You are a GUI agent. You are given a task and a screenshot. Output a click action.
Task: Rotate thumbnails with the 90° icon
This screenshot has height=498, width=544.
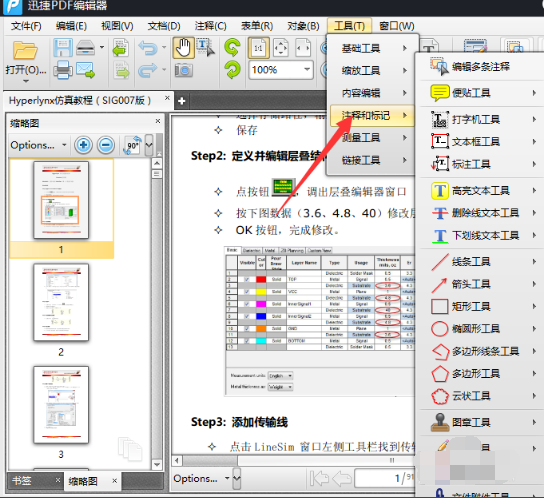point(132,145)
